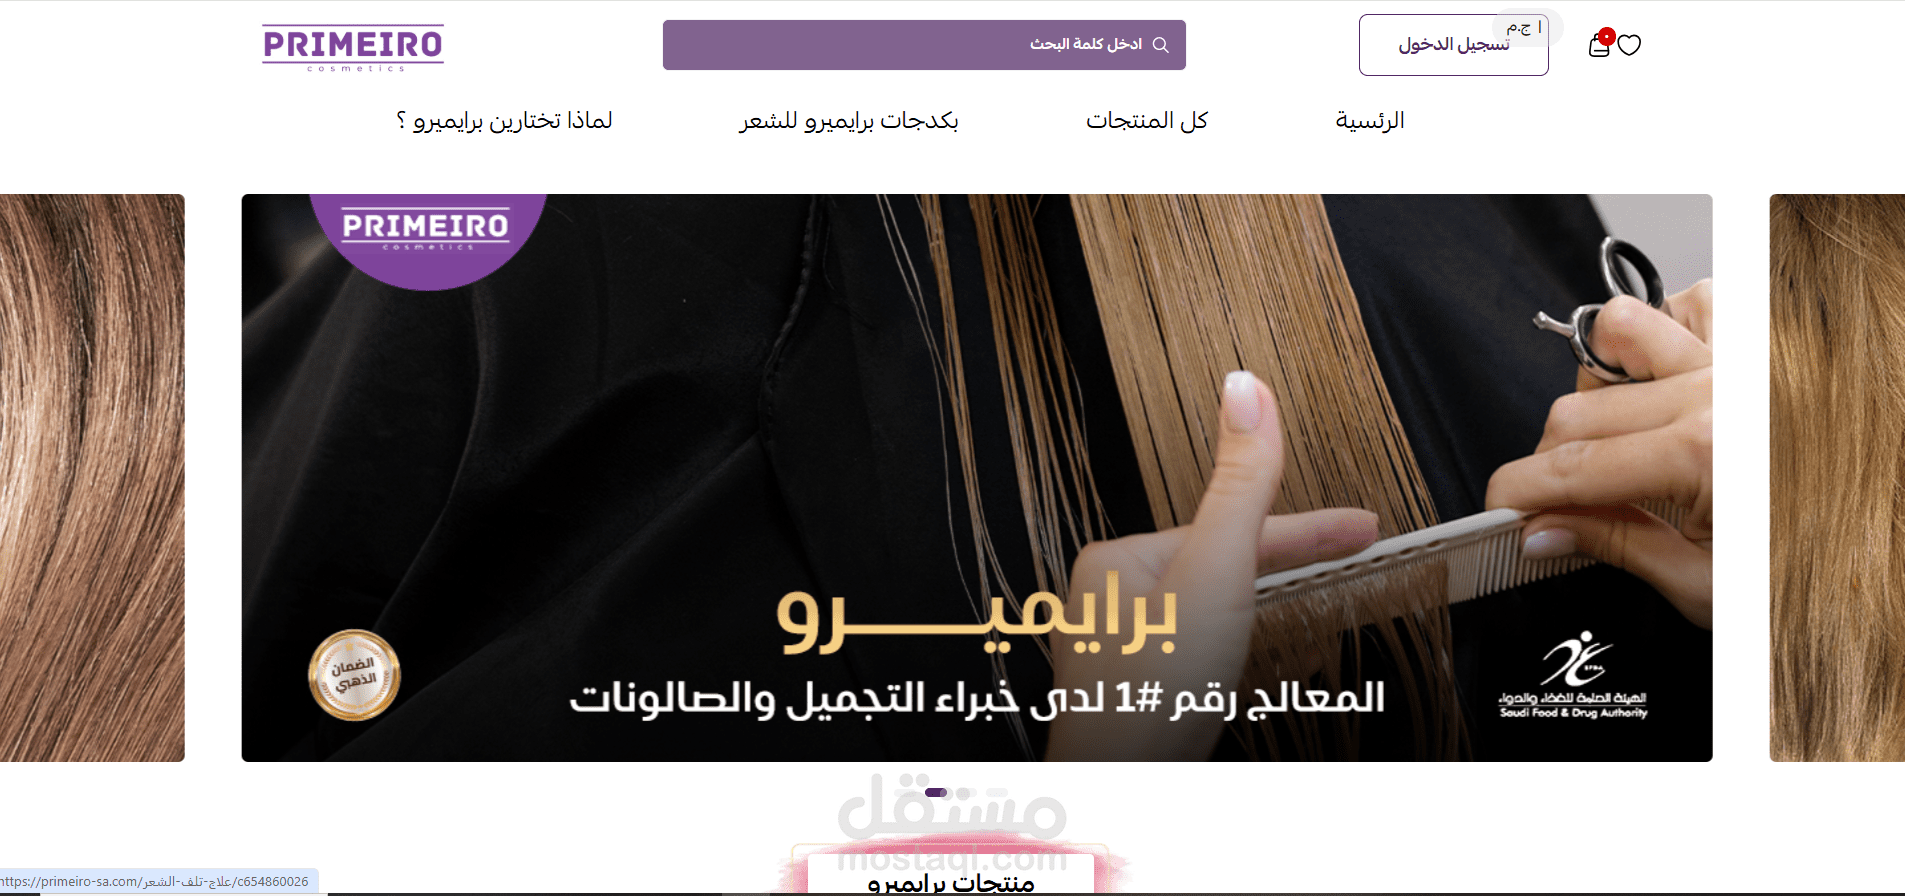The image size is (1905, 896).
Task: Click the PRIMEIRO cosmetics header logo
Action: click(353, 47)
